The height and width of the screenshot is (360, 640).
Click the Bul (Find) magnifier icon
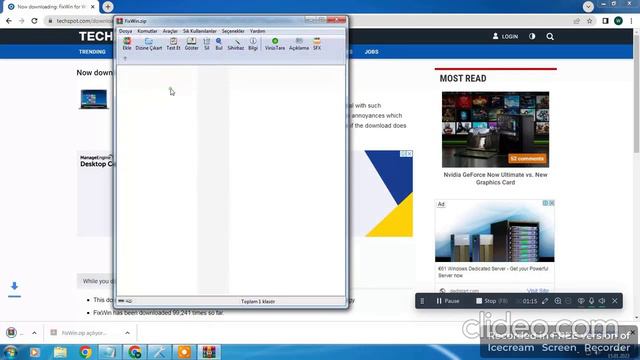219,44
